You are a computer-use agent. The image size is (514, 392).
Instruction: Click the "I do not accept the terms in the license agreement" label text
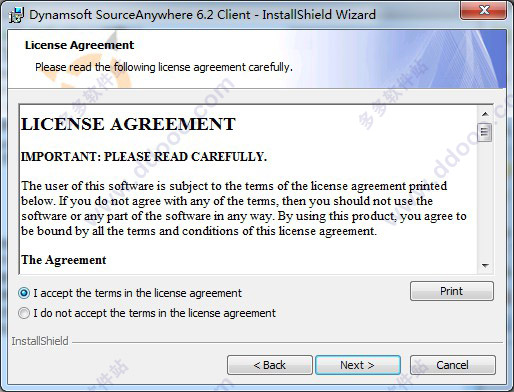tap(154, 313)
